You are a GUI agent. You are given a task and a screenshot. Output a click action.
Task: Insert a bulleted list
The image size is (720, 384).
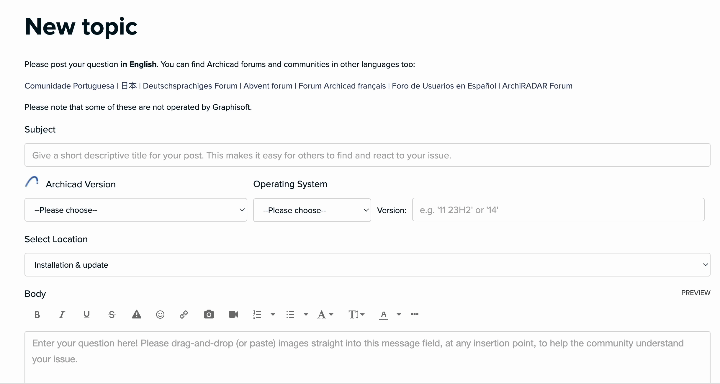290,315
